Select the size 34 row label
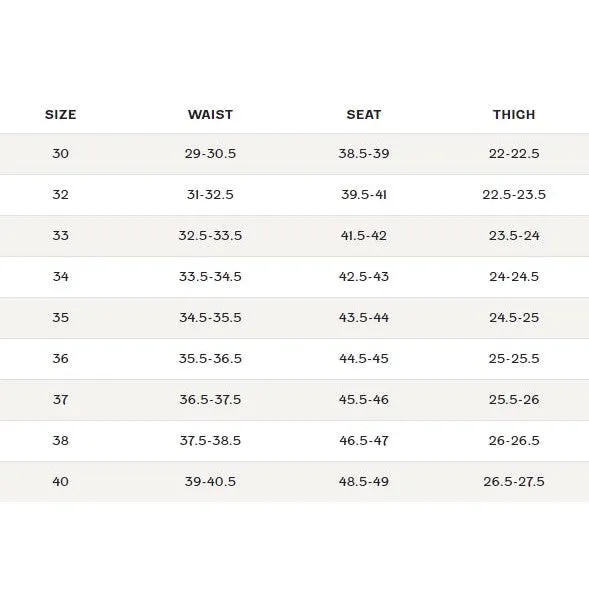This screenshot has width=589, height=589. click(60, 276)
